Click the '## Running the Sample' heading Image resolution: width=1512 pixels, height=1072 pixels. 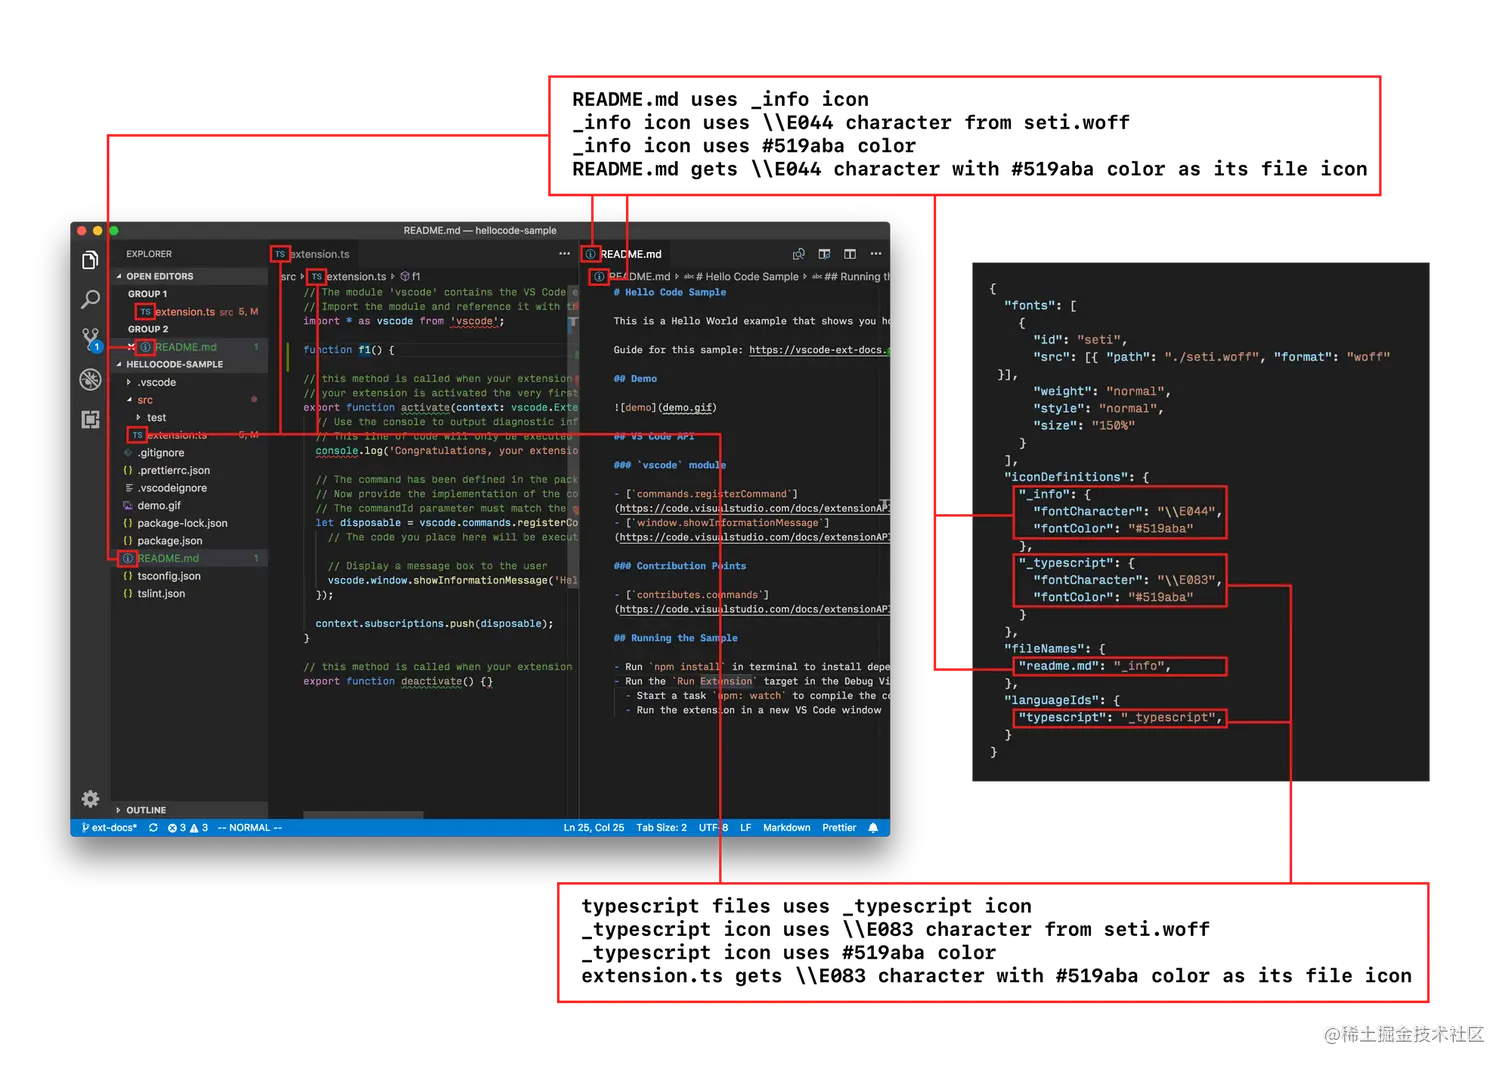(x=675, y=638)
